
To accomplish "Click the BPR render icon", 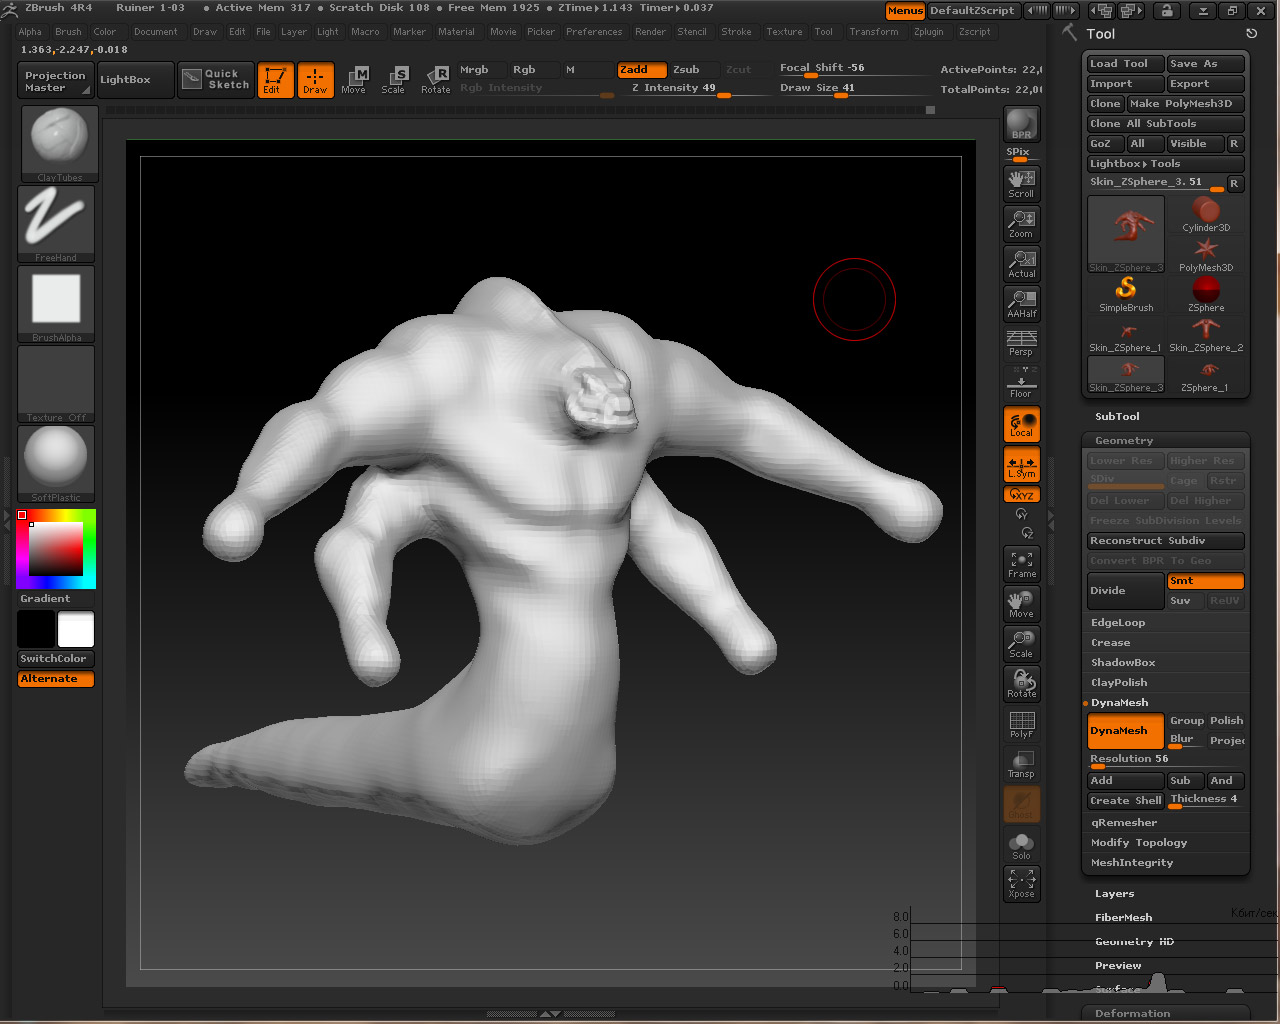I will [1021, 124].
